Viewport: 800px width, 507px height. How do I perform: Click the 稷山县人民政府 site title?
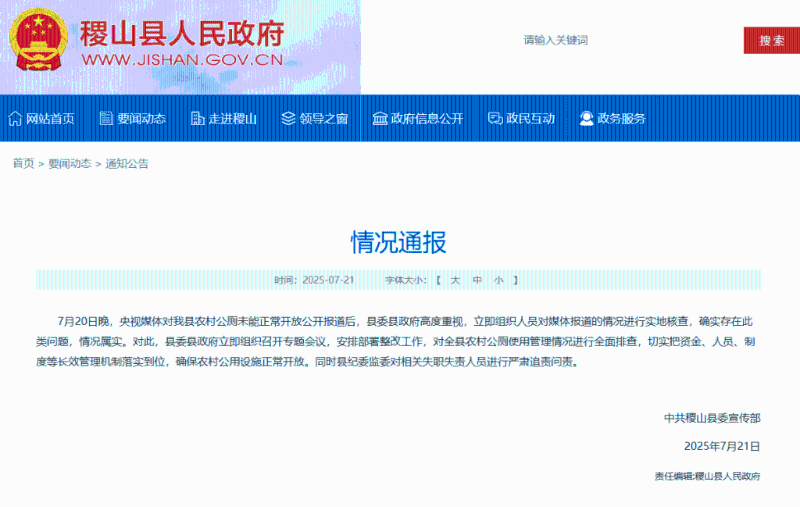(x=182, y=33)
